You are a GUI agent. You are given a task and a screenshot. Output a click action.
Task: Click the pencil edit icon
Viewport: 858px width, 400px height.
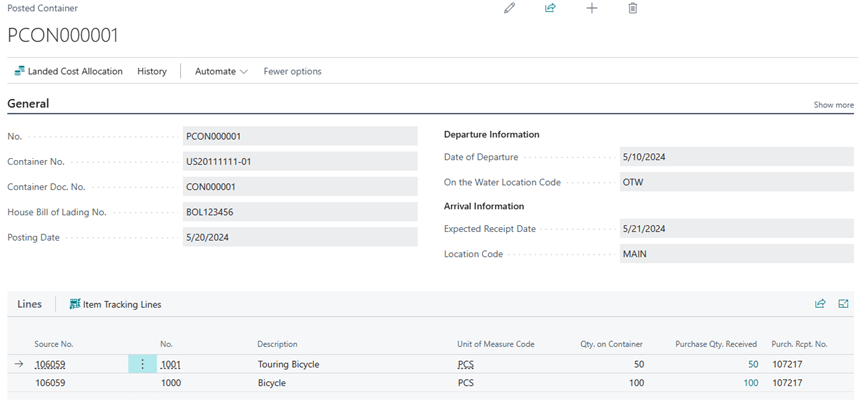pyautogui.click(x=509, y=8)
